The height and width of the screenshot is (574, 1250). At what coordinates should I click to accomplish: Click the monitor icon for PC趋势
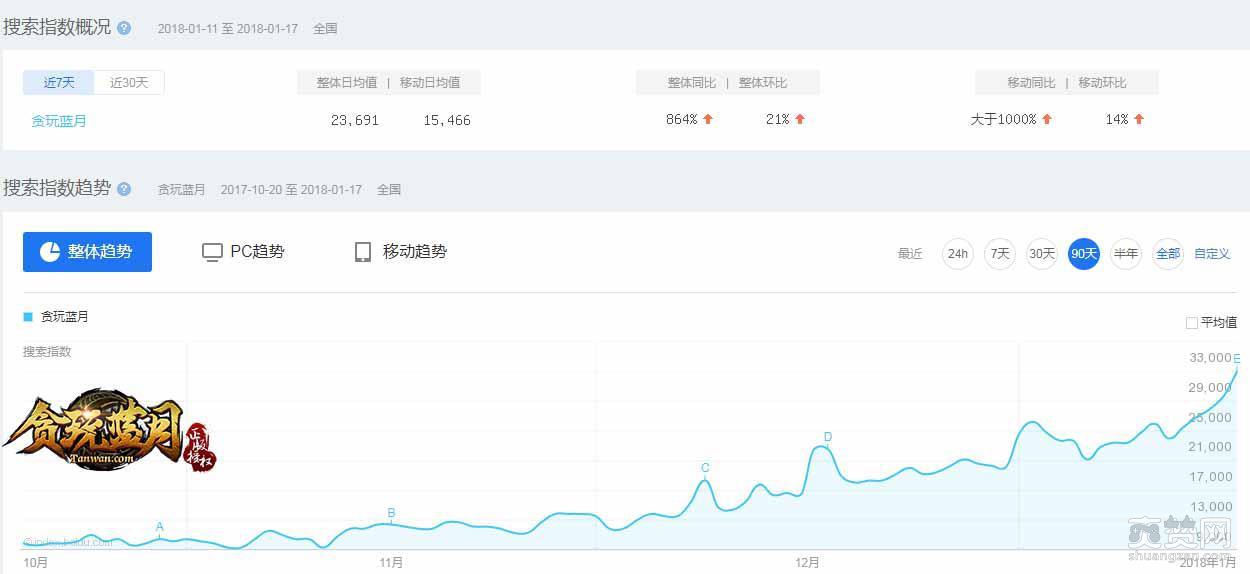pos(212,252)
